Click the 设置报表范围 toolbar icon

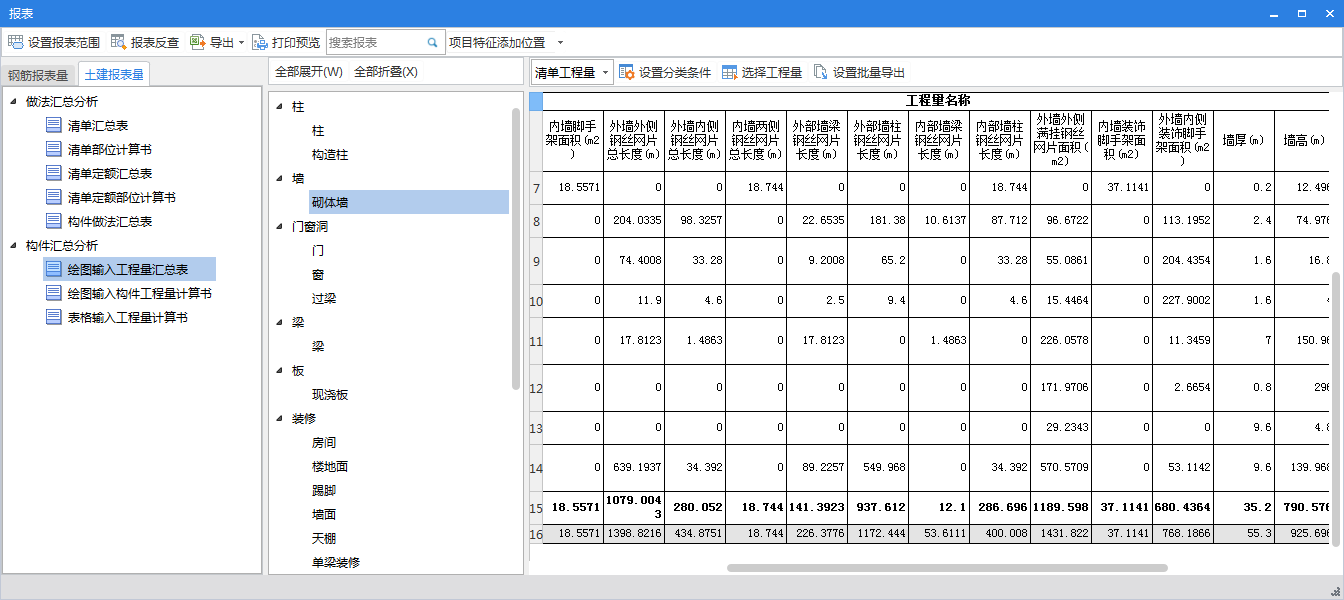tap(15, 42)
